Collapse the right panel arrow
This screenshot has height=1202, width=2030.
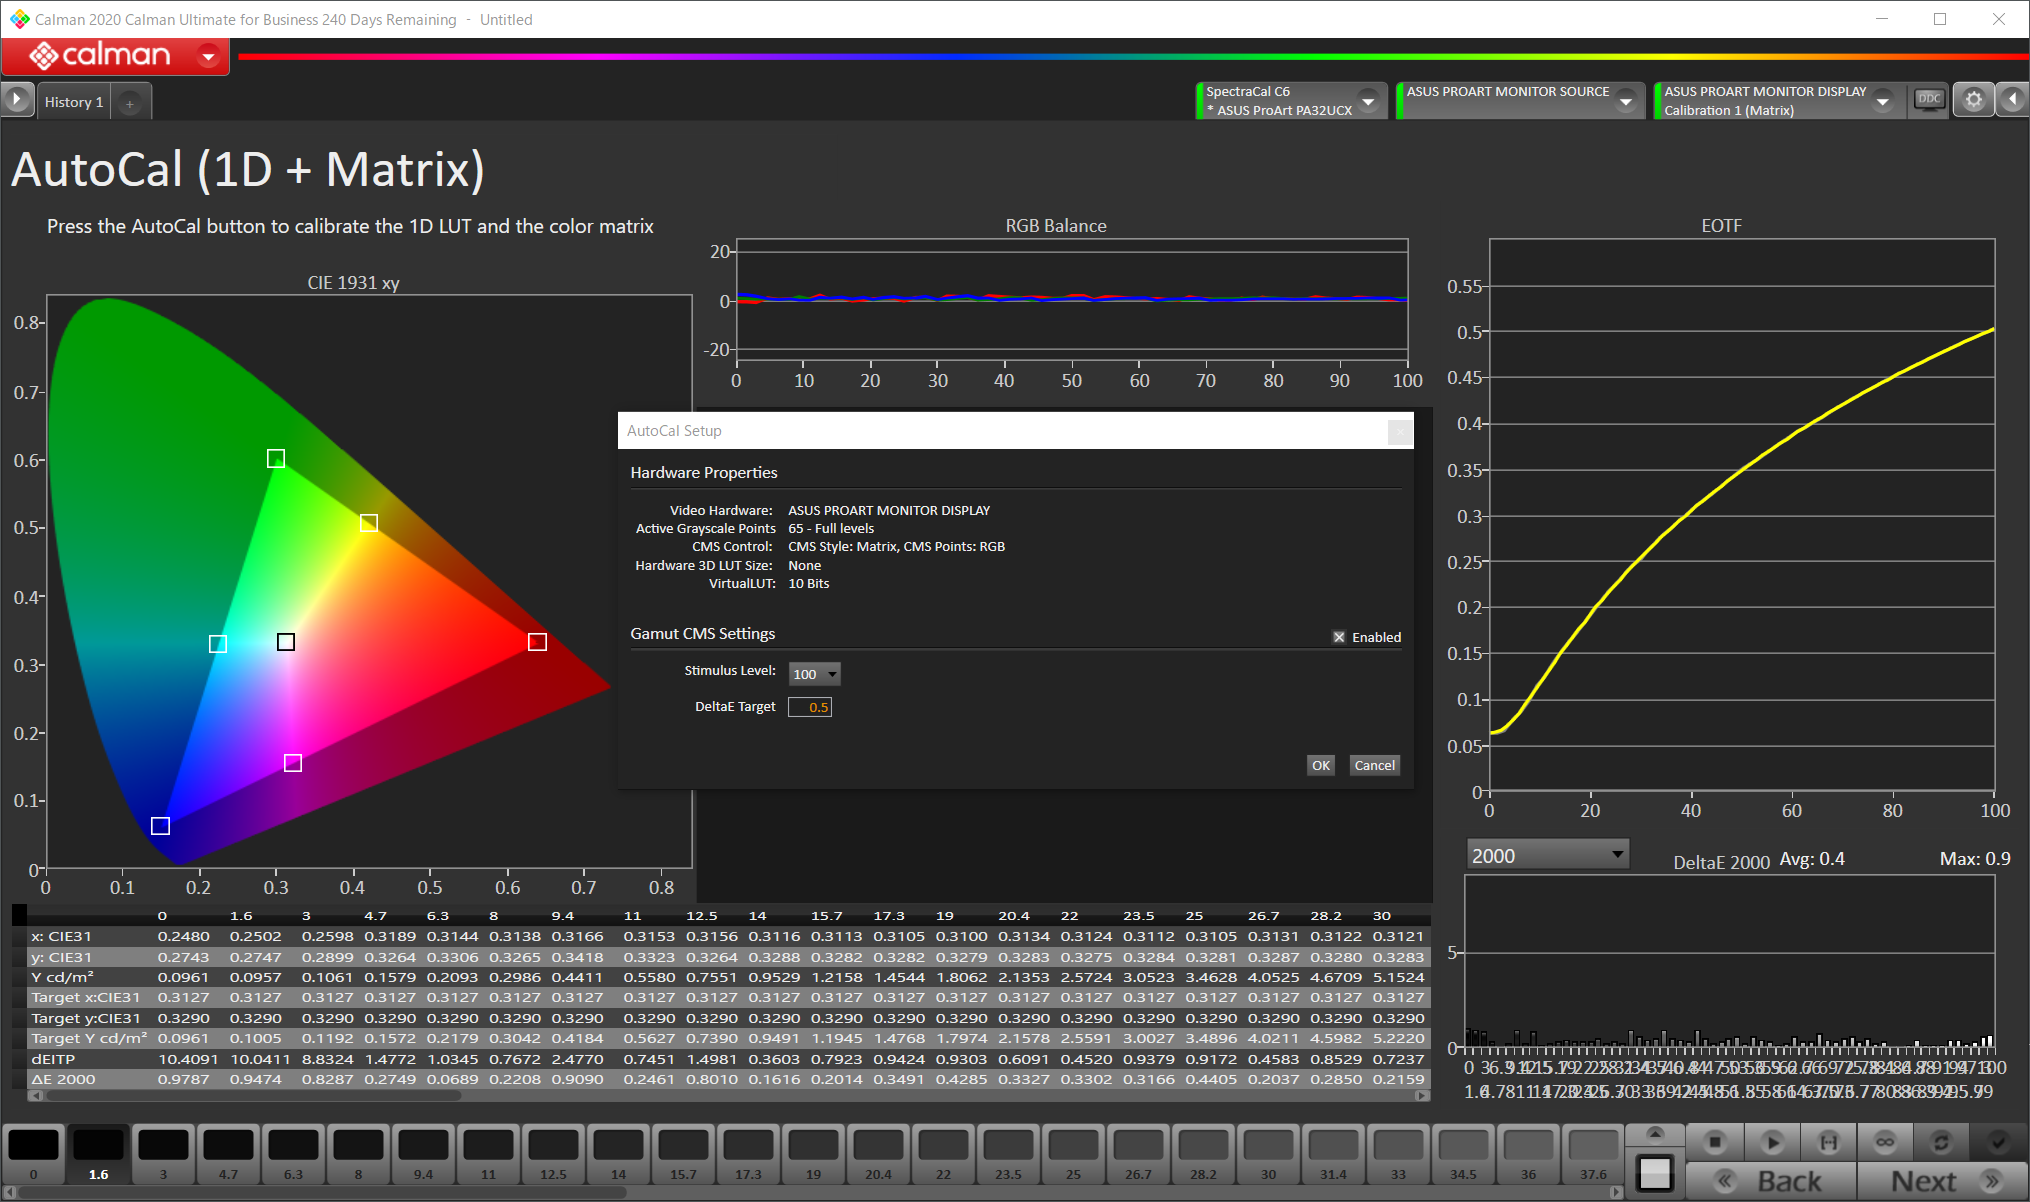2012,100
